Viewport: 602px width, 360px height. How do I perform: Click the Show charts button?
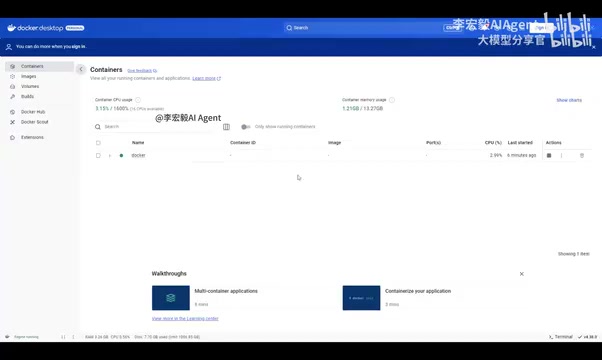tap(569, 100)
